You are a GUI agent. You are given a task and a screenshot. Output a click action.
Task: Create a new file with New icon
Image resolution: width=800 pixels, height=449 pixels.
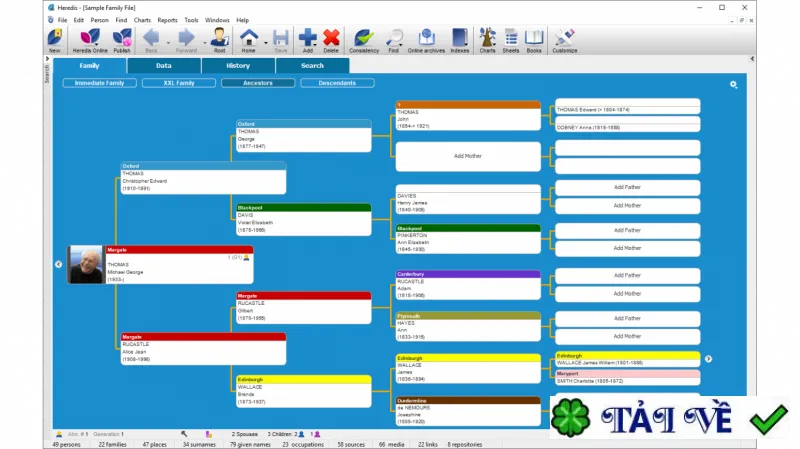55,41
